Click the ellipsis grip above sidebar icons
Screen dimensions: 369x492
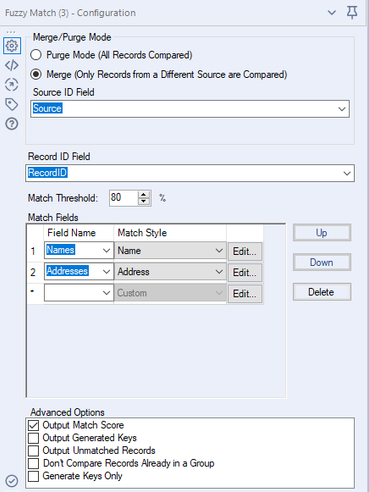[x=11, y=32]
